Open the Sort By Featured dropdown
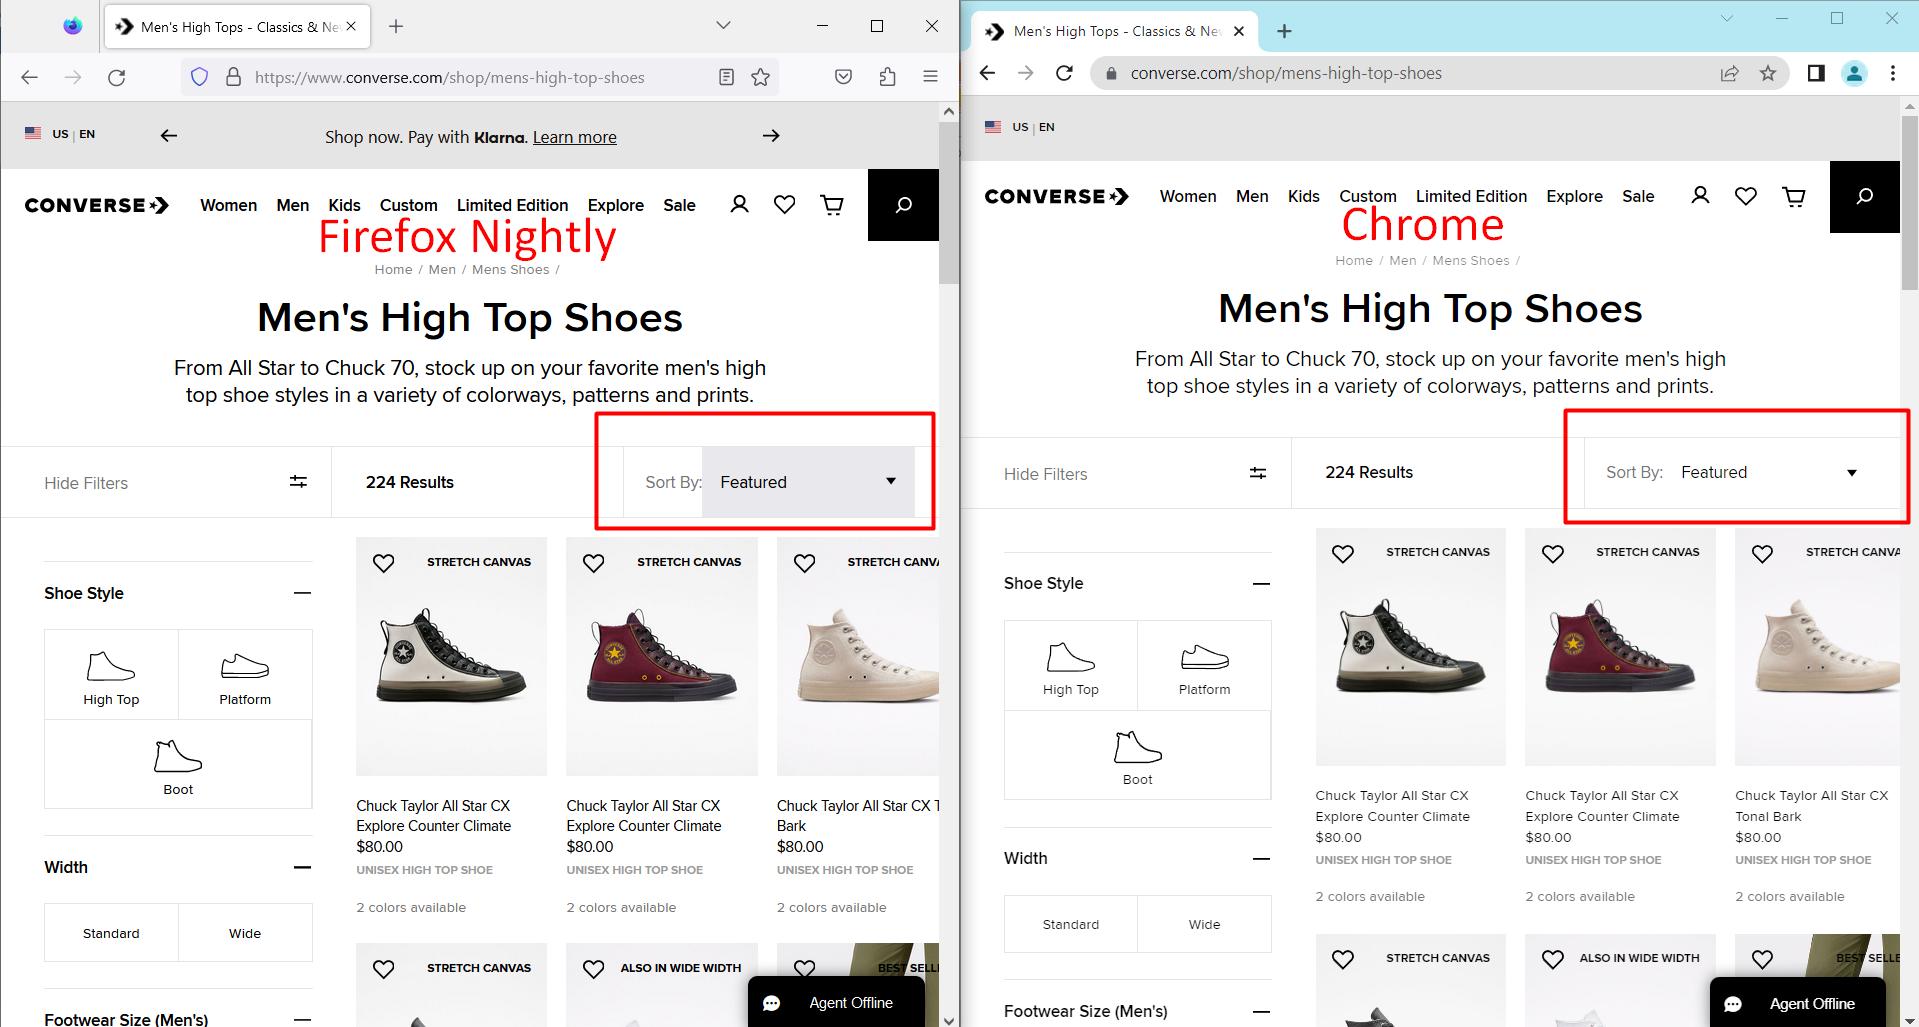The image size is (1919, 1027). point(808,482)
